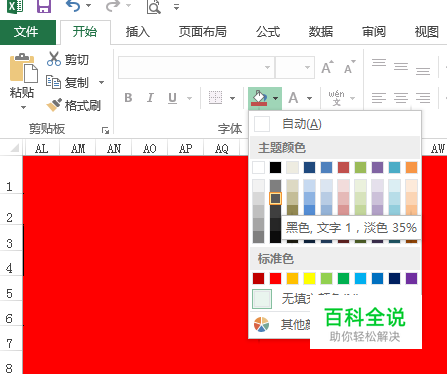Click the select-all corner of the sheet

click(13, 148)
